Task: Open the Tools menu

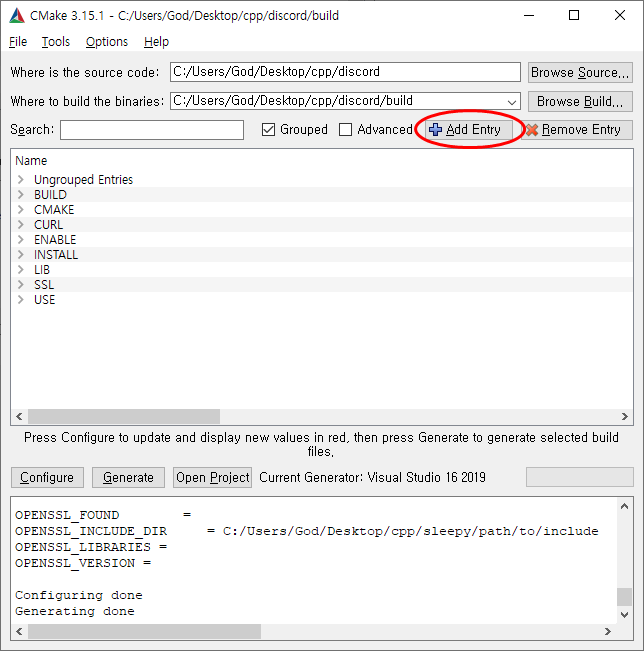Action: tap(56, 42)
